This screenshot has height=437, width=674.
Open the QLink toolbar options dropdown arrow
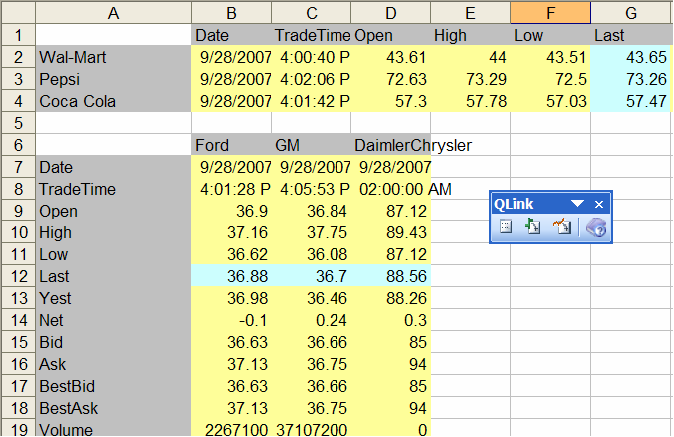[x=577, y=204]
